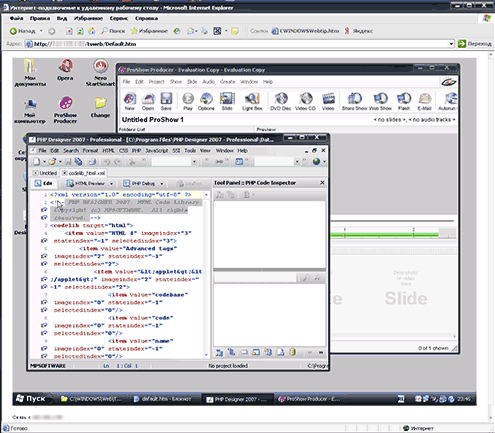Open first combo box in PHP Designer toolbar
Screen dimensions: 495x433
coord(194,162)
